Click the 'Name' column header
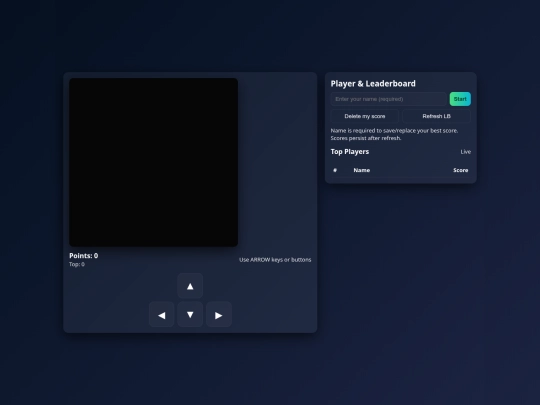The height and width of the screenshot is (405, 540). [x=362, y=170]
